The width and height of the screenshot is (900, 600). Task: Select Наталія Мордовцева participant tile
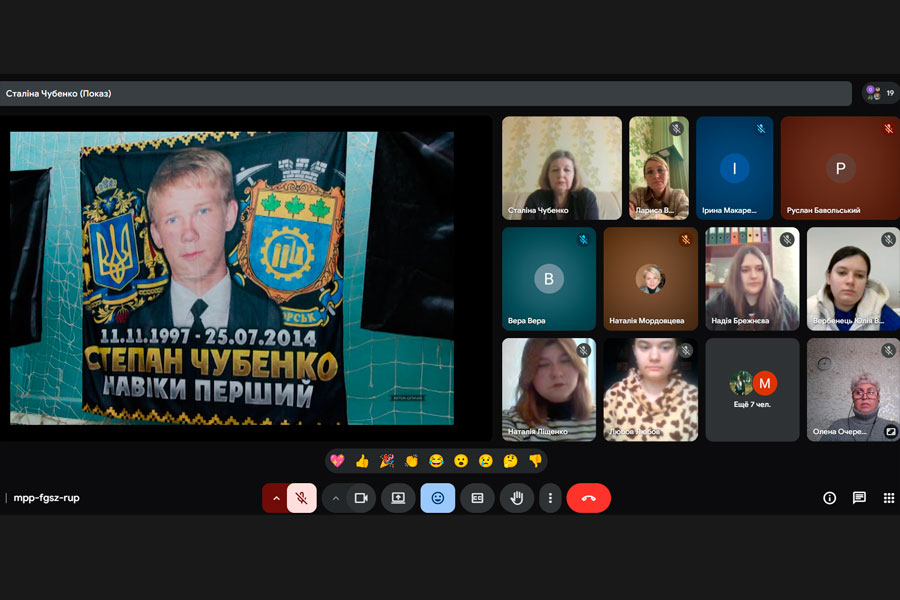(650, 279)
